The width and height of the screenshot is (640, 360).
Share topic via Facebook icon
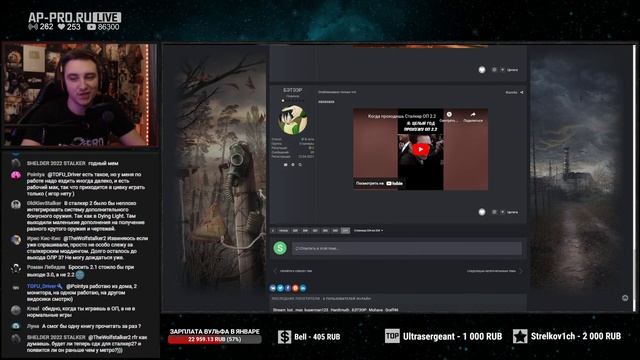point(288,288)
